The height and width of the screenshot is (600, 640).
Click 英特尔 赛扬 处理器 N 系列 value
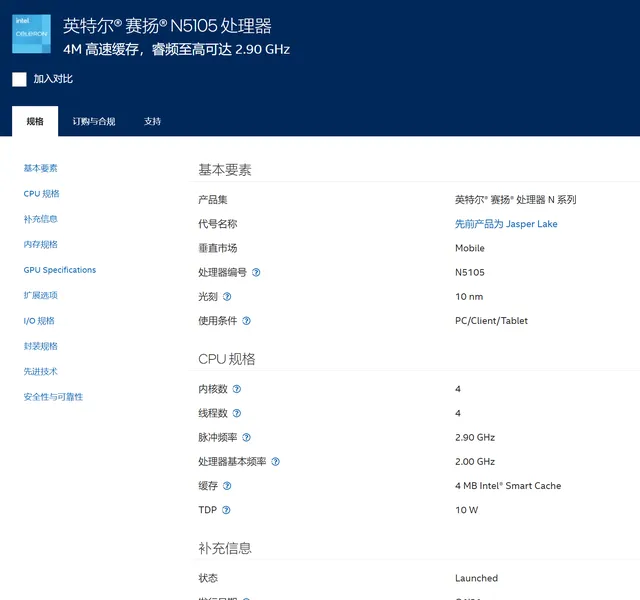516,200
